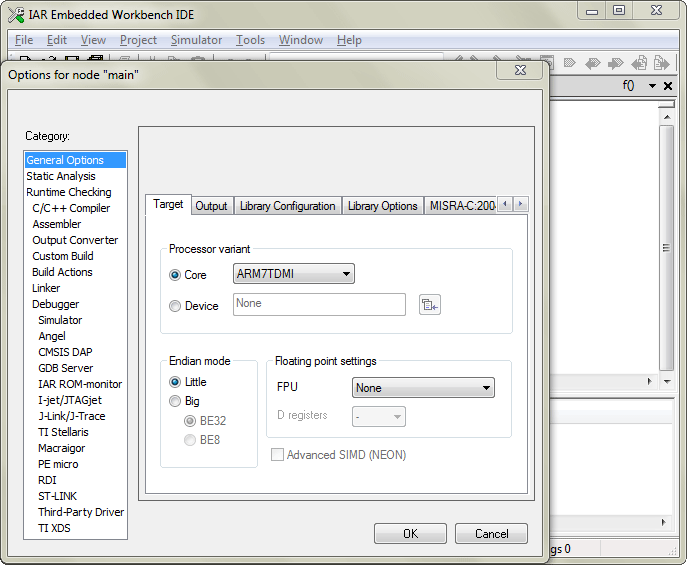Screen dimensions: 687x565
Task: Click the left-pointing tag icon in the toolbar
Action: point(593,63)
